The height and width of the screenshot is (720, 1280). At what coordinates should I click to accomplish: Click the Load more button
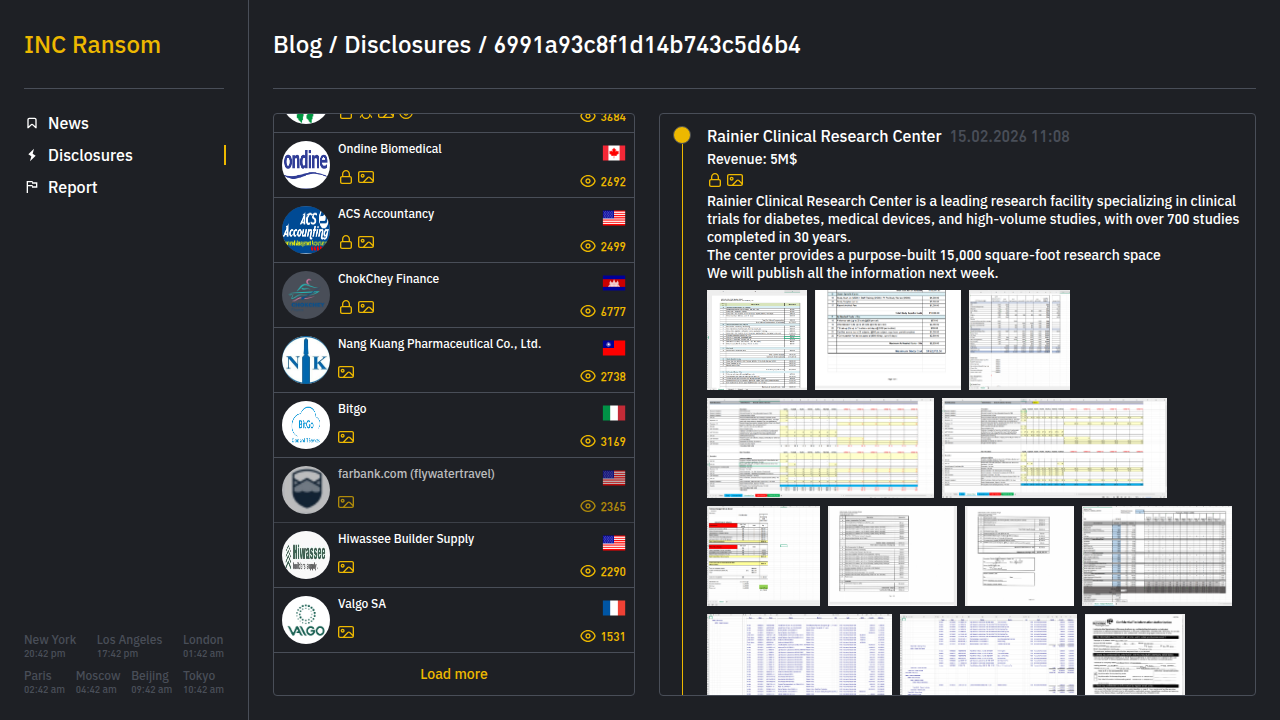[x=454, y=674]
